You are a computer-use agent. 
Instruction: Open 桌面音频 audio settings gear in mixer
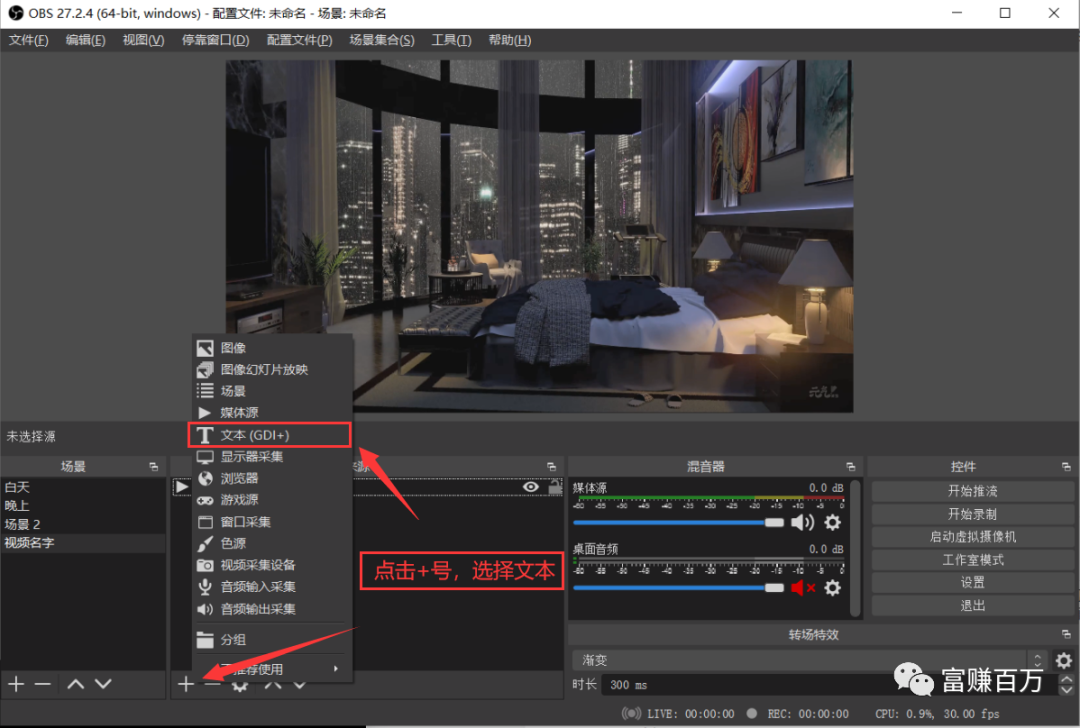pyautogui.click(x=832, y=588)
